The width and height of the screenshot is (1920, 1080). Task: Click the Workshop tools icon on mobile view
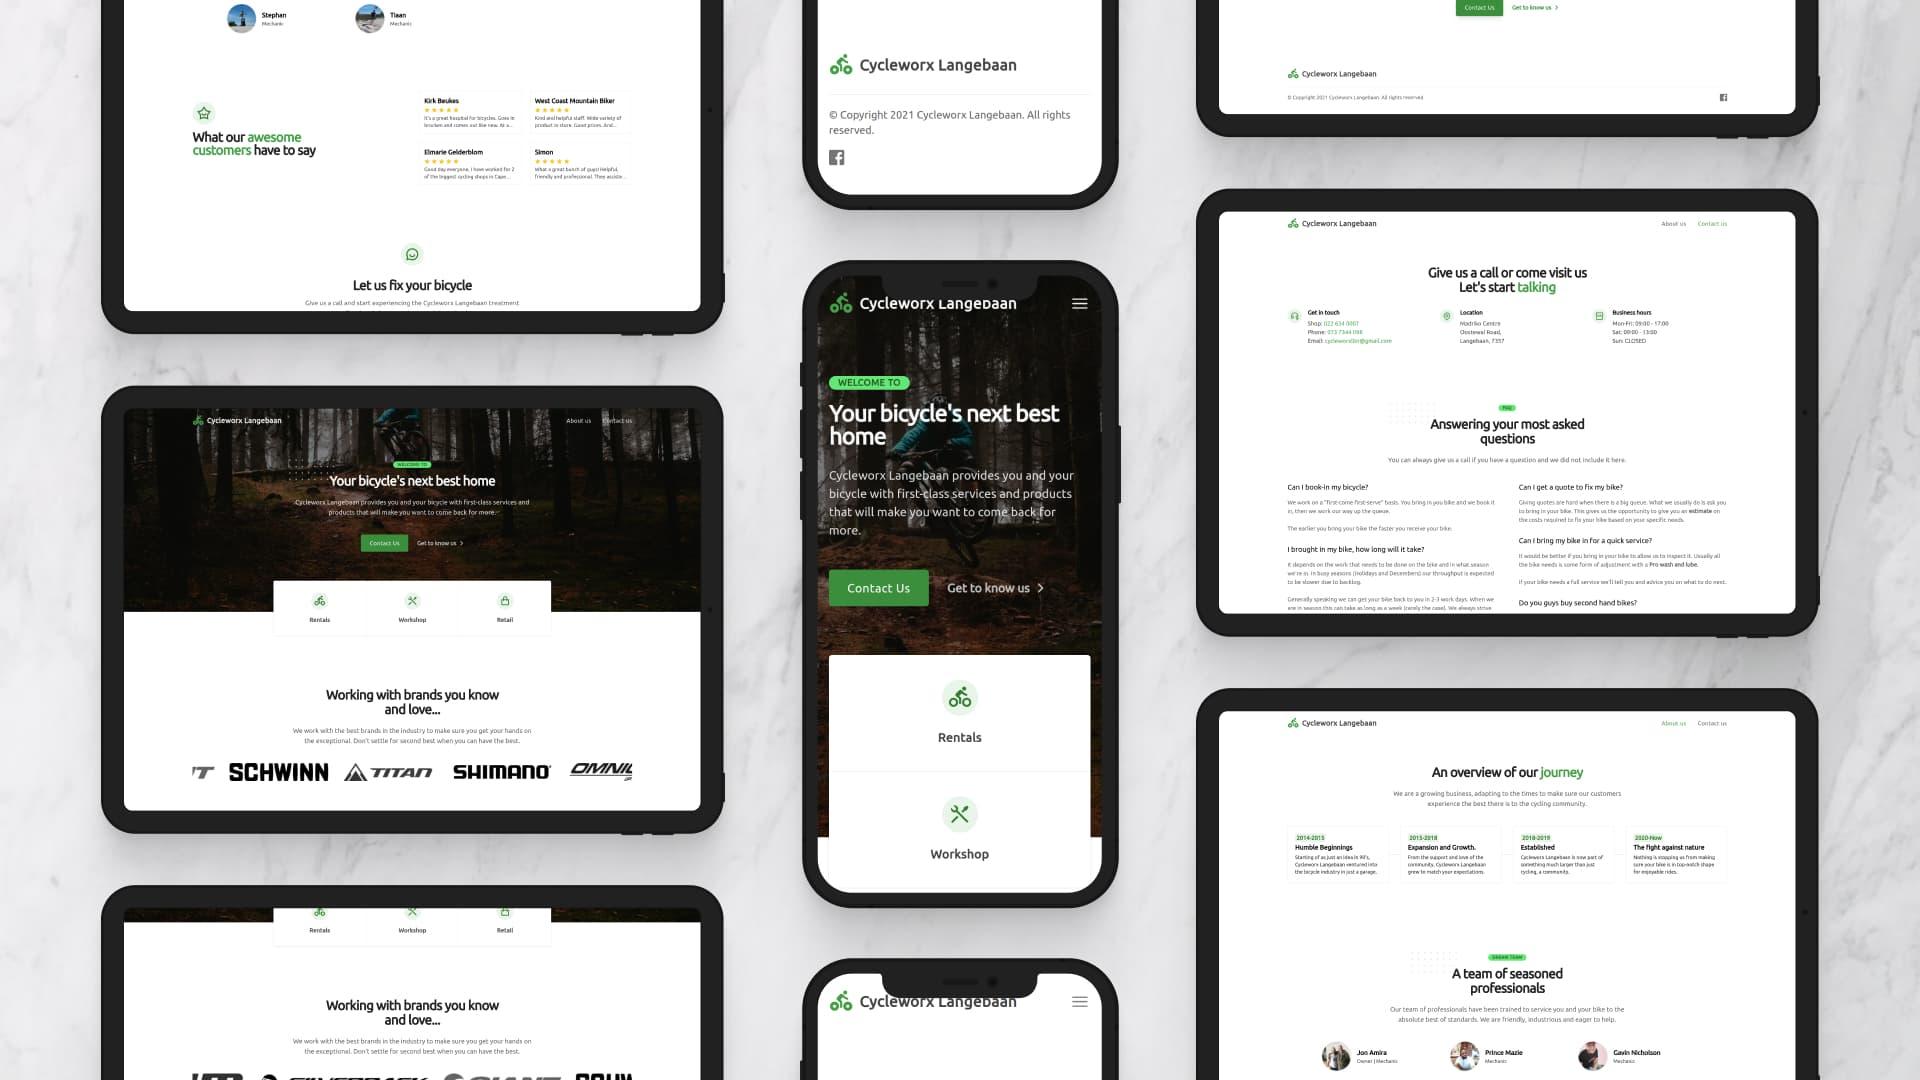(959, 812)
